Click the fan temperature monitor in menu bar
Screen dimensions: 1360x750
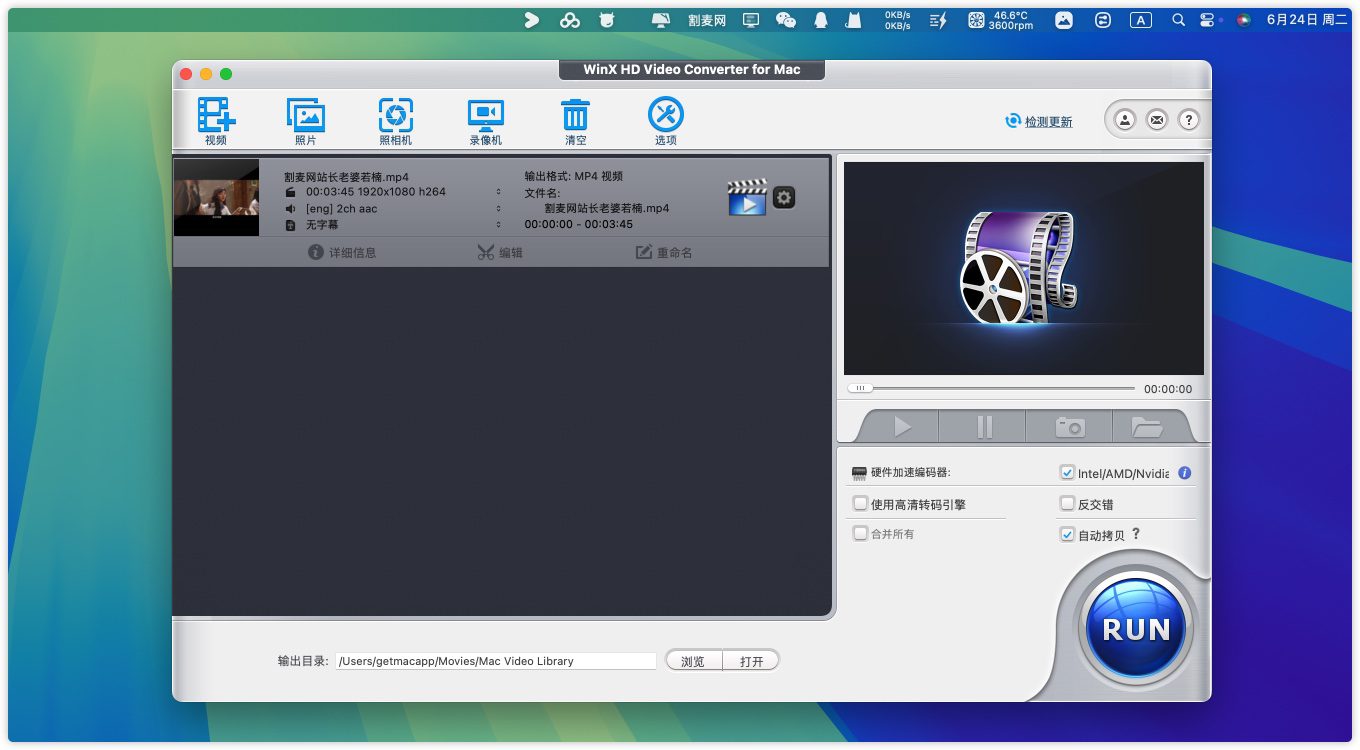(x=1000, y=20)
